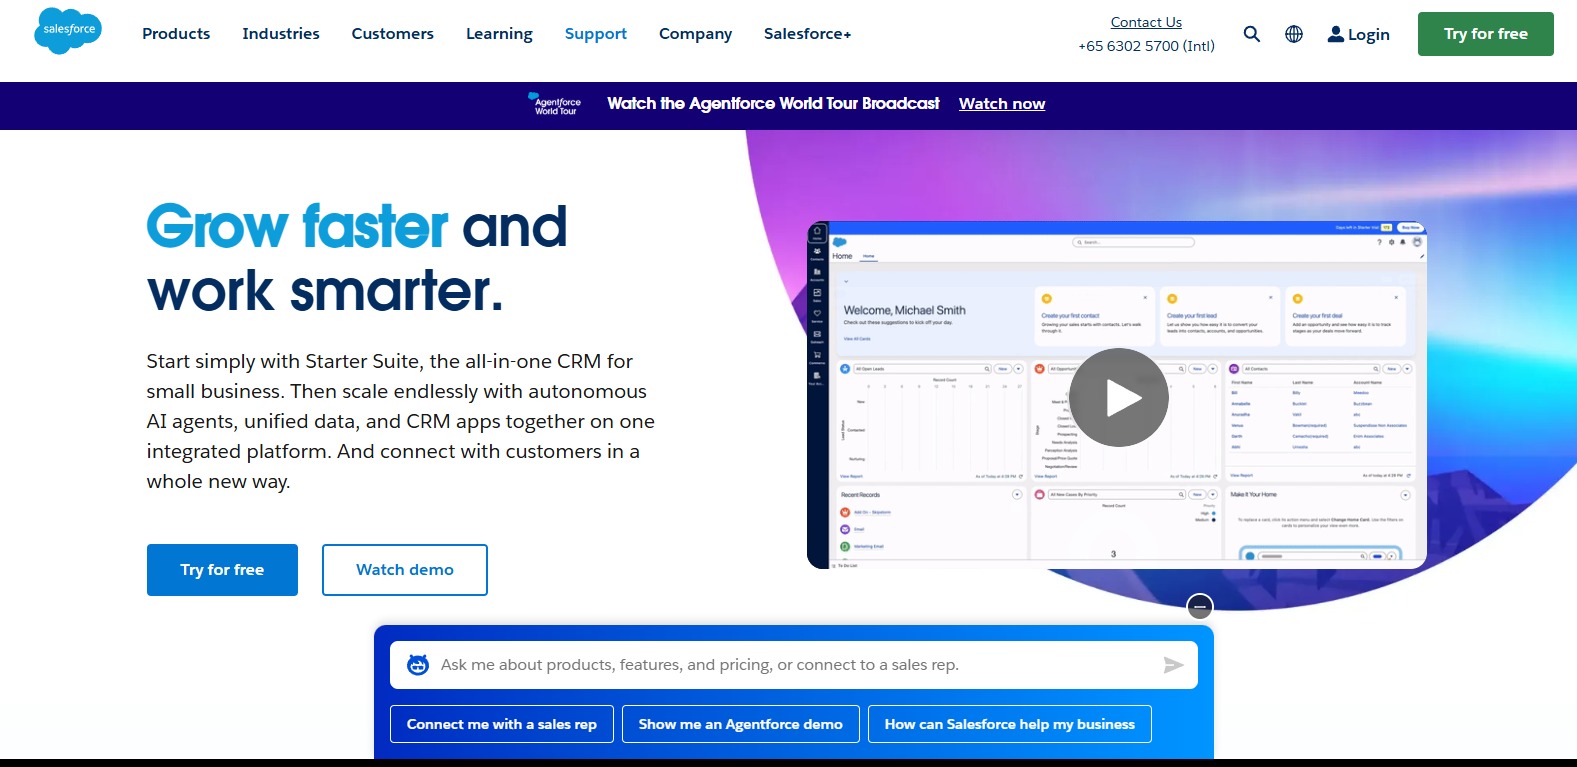Choose Connect me with a sales rep

coord(502,724)
